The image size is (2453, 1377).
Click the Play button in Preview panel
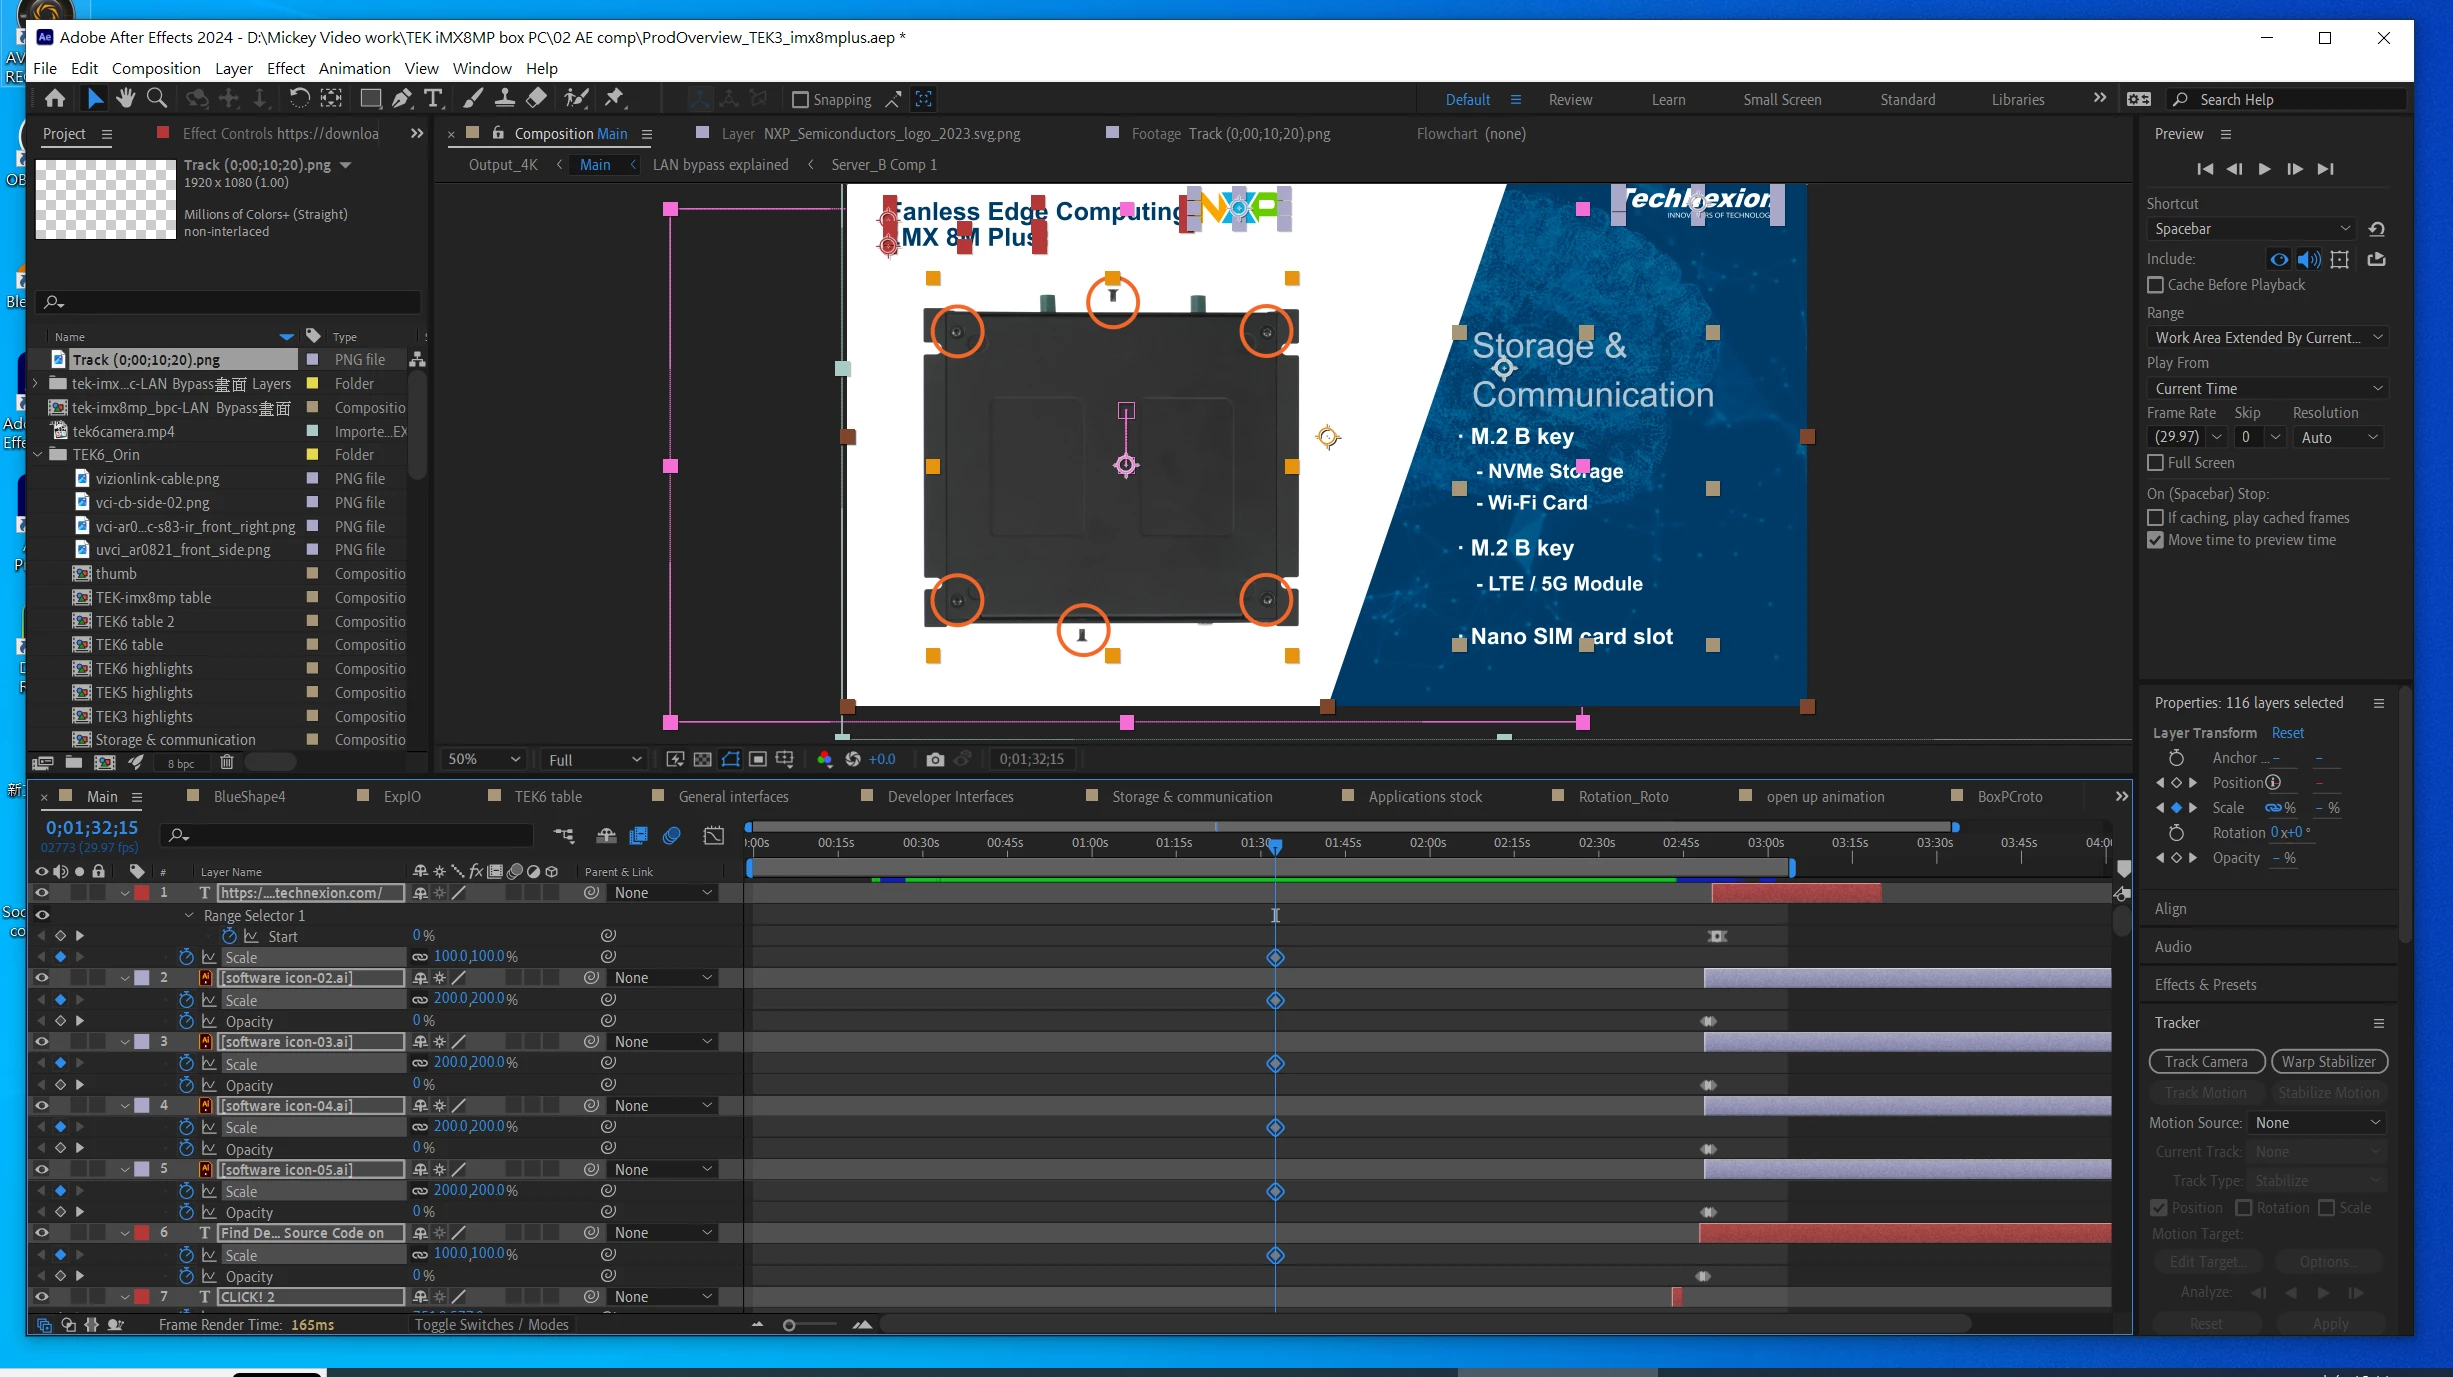tap(2264, 169)
